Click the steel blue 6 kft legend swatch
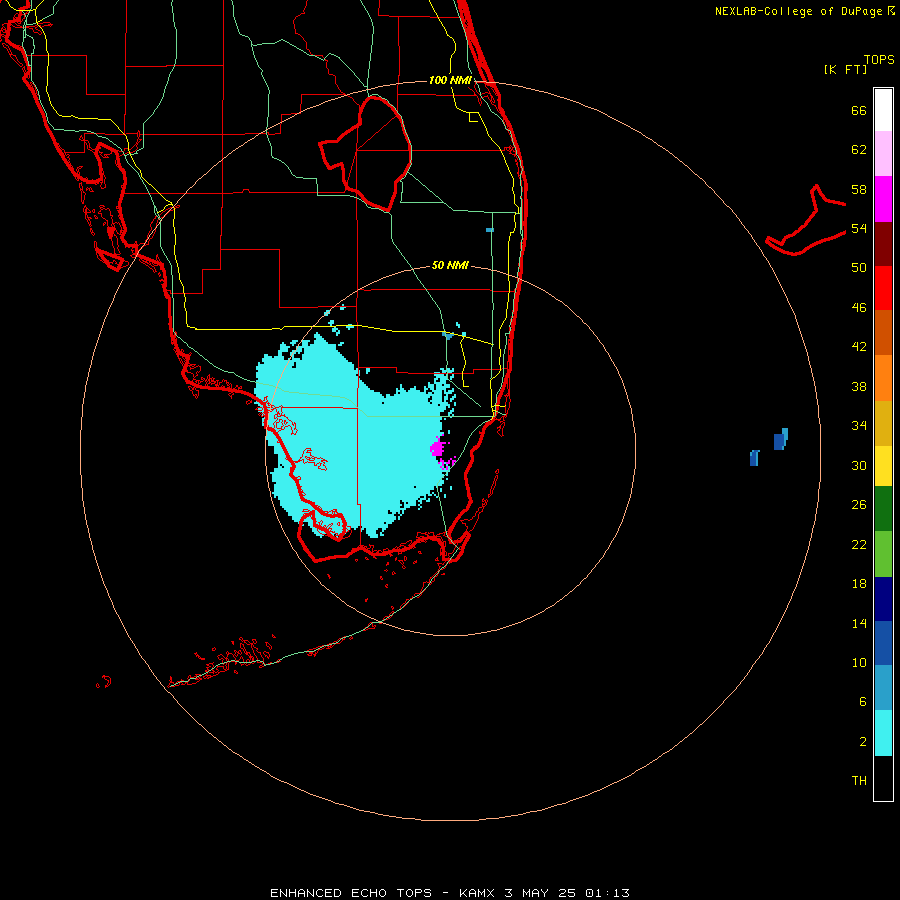The height and width of the screenshot is (900, 900). click(883, 688)
